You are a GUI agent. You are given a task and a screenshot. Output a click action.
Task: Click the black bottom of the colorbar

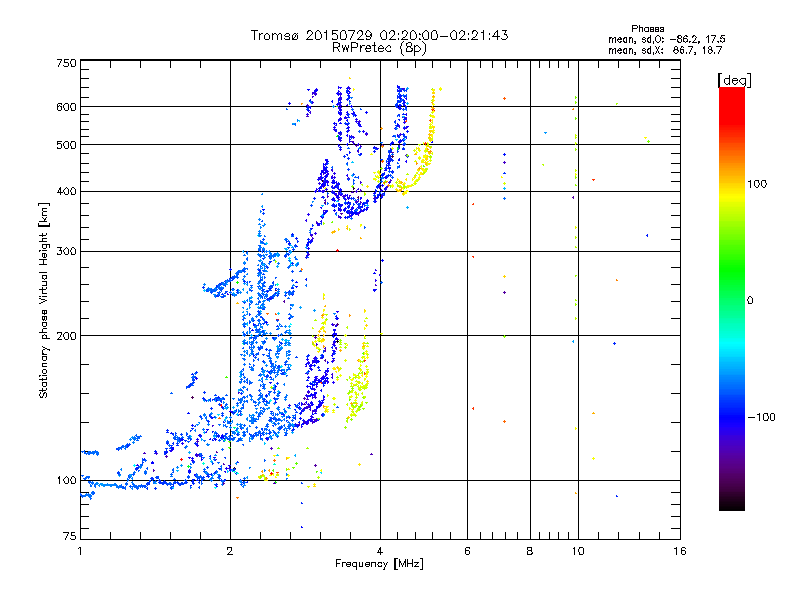pyautogui.click(x=732, y=503)
